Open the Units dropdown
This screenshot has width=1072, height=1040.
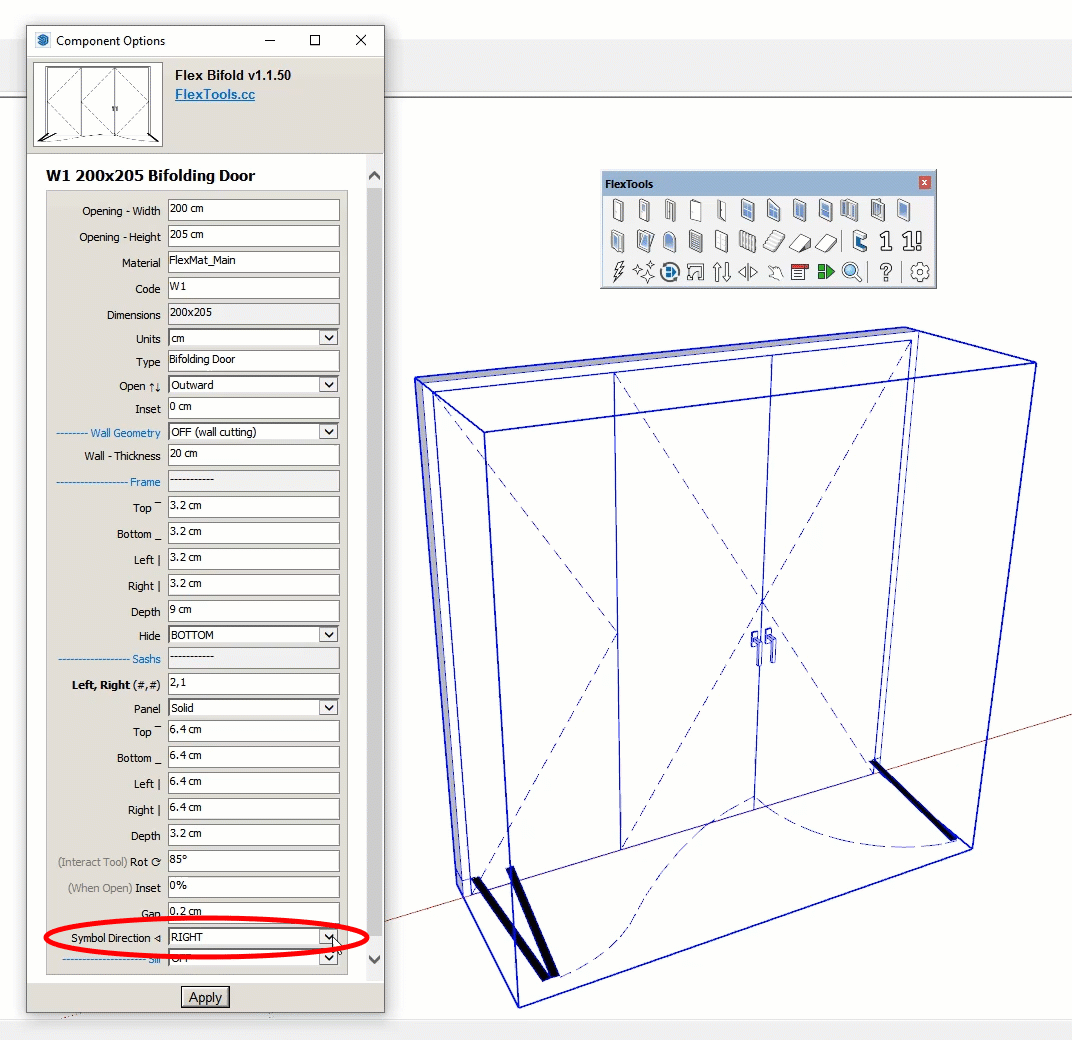pyautogui.click(x=327, y=337)
